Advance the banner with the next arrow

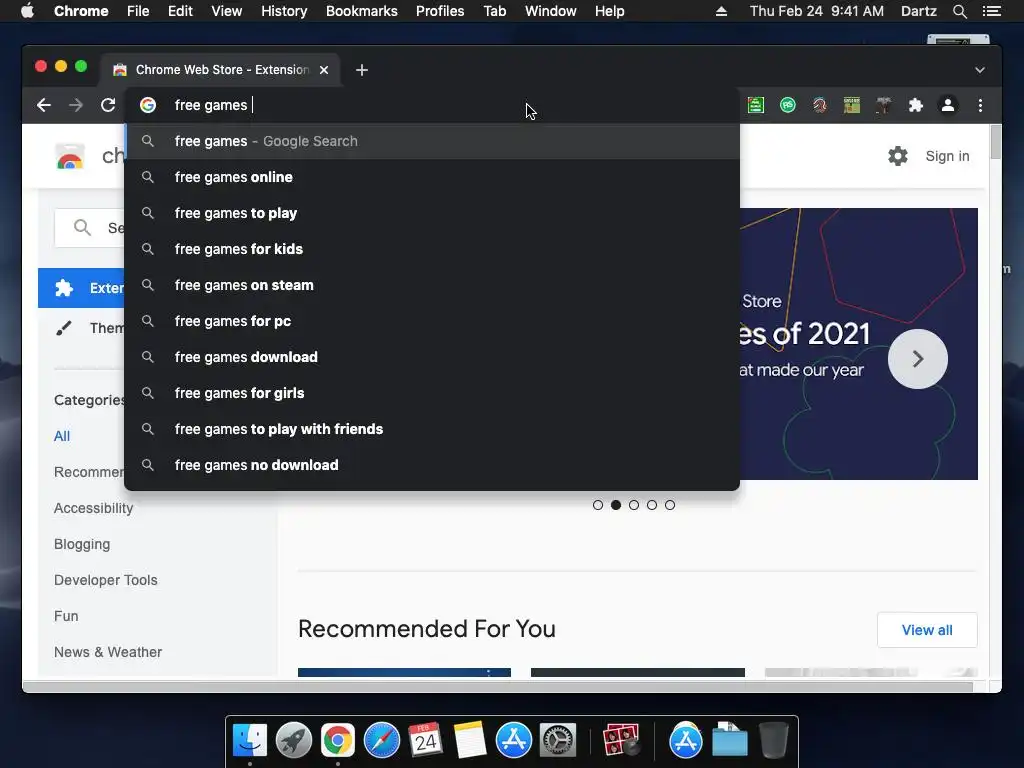[918, 359]
